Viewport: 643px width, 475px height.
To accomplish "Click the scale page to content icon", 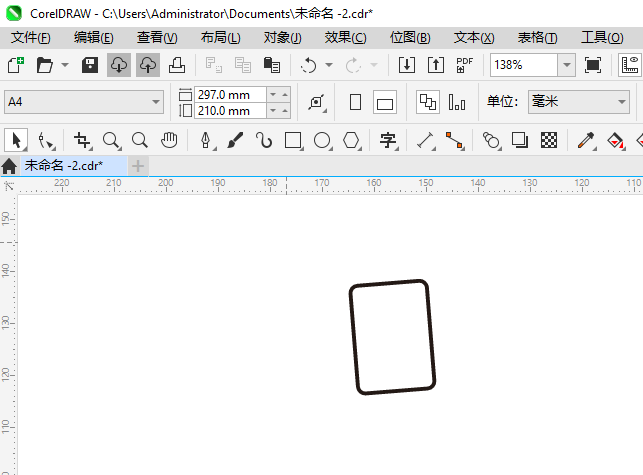I will [x=317, y=102].
